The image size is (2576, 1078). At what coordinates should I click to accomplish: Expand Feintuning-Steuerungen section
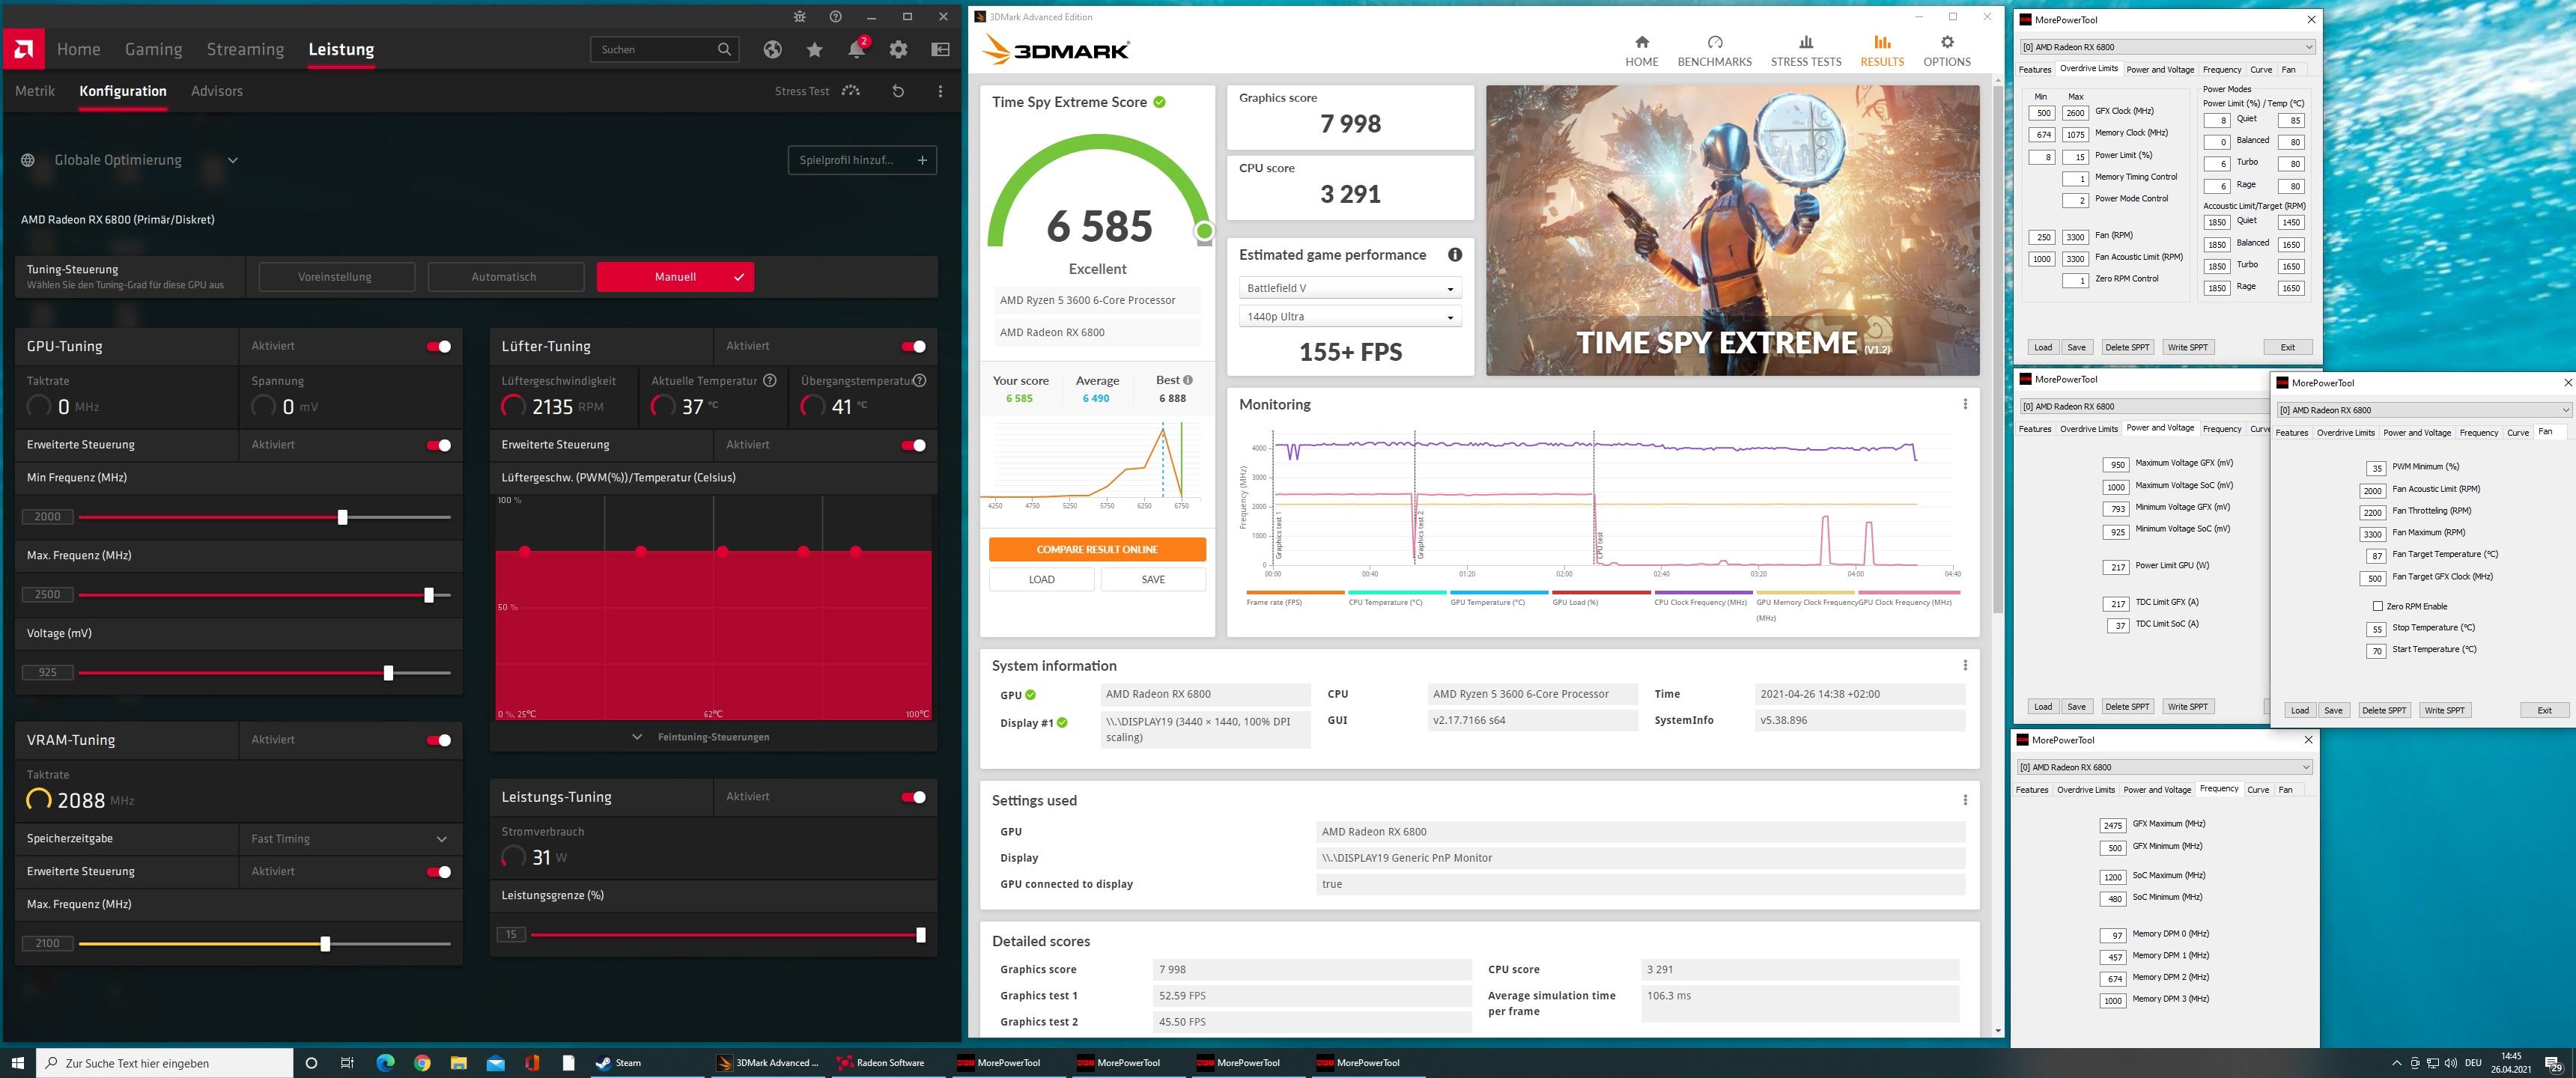click(x=702, y=737)
